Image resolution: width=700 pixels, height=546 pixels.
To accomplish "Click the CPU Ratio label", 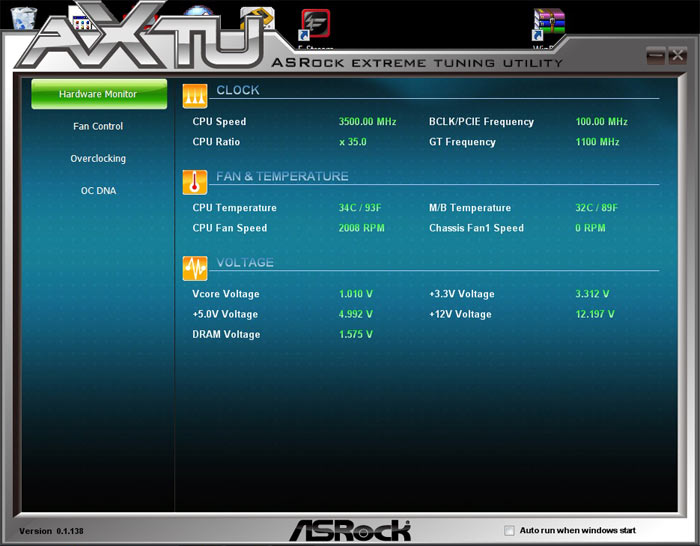I will pyautogui.click(x=216, y=142).
